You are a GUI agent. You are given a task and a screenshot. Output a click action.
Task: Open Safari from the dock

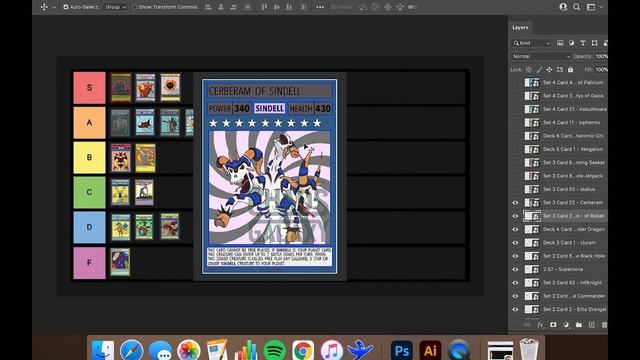tap(131, 350)
